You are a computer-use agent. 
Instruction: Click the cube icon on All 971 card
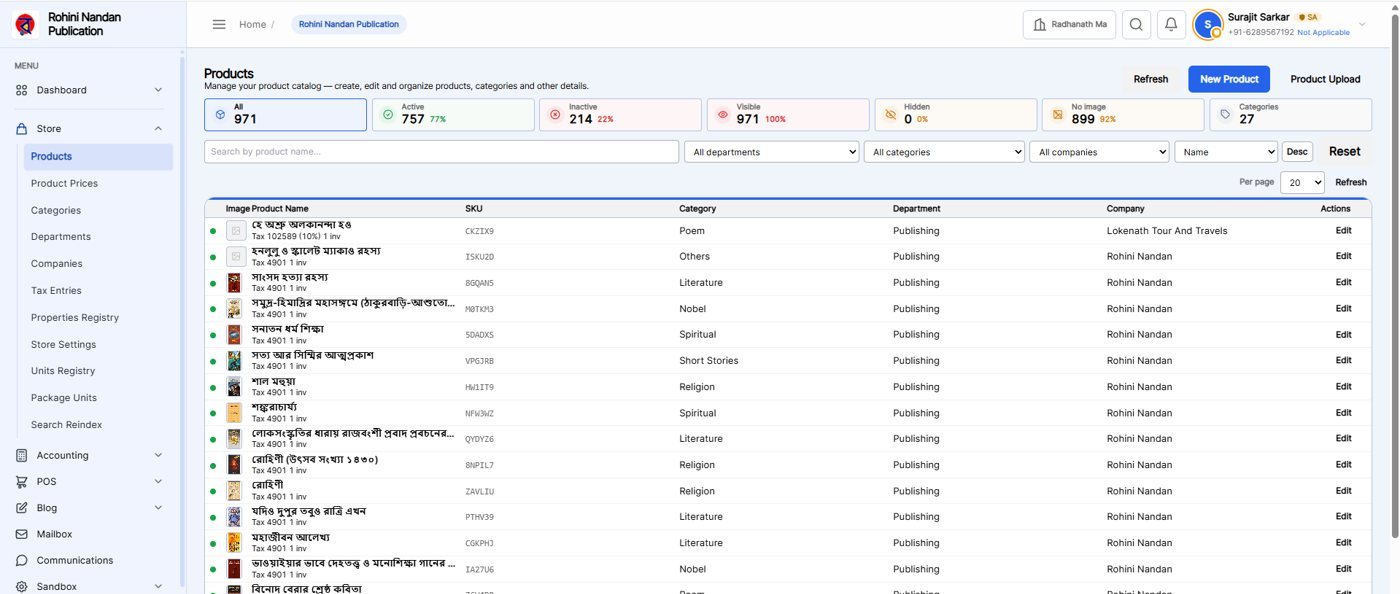pos(220,115)
